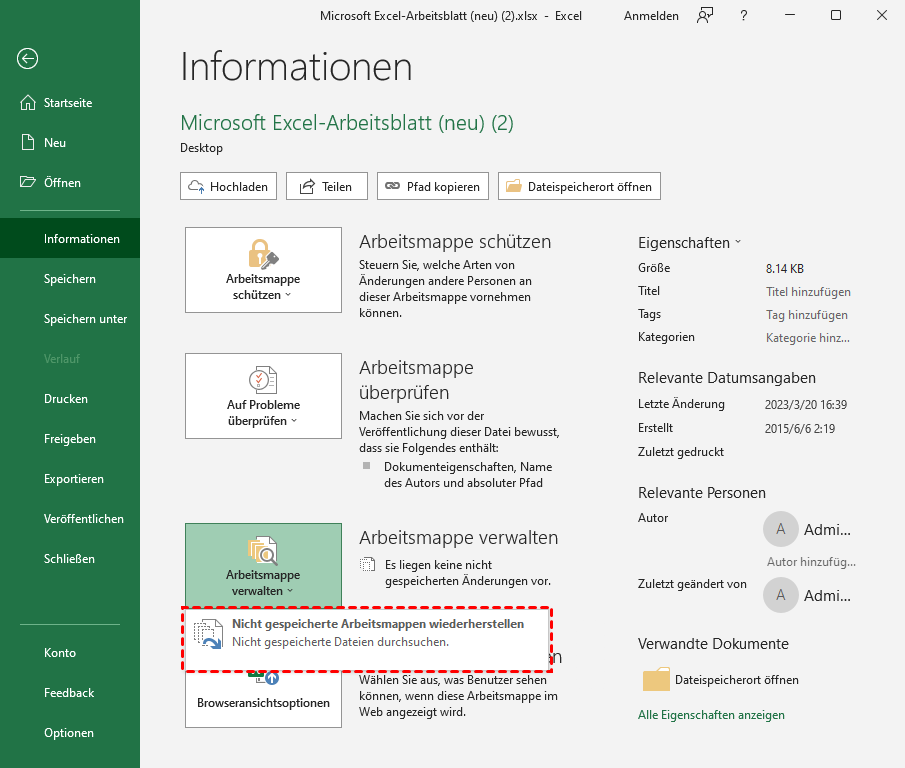Screen dimensions: 905x768
Task: Select Optionen in the sidebar
Action: point(68,732)
